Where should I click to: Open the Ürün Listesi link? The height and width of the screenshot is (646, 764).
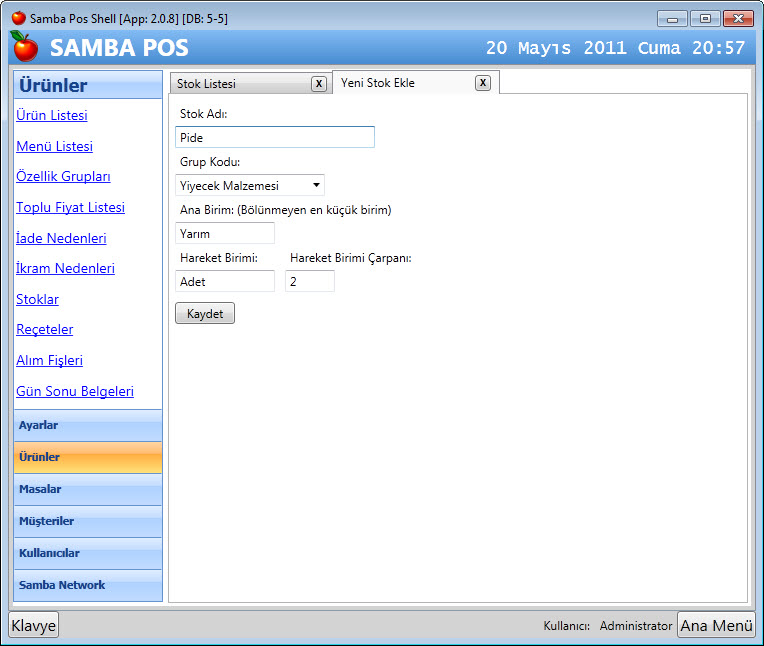point(52,115)
